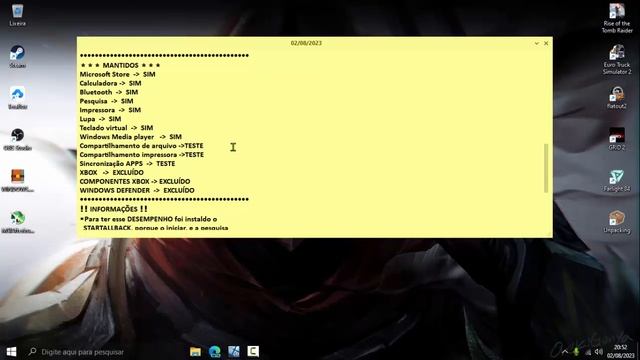Show hidden tray icons with the chevron

tap(565, 352)
